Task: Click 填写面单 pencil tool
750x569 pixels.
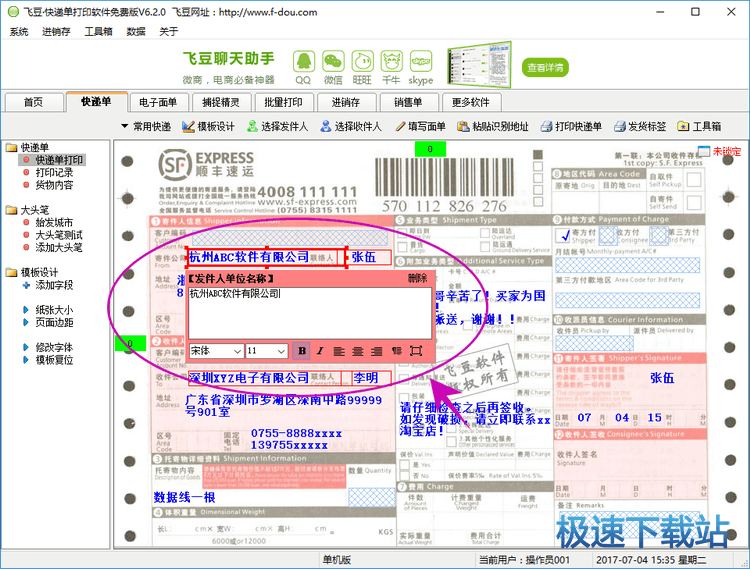Action: (420, 126)
